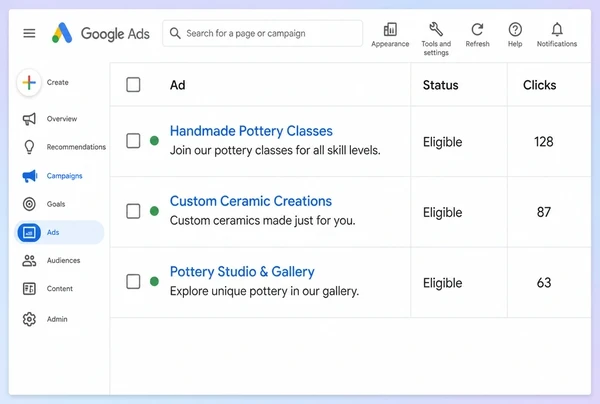Image resolution: width=600 pixels, height=404 pixels.
Task: Click the Campaigns megaphone icon
Action: click(x=29, y=176)
